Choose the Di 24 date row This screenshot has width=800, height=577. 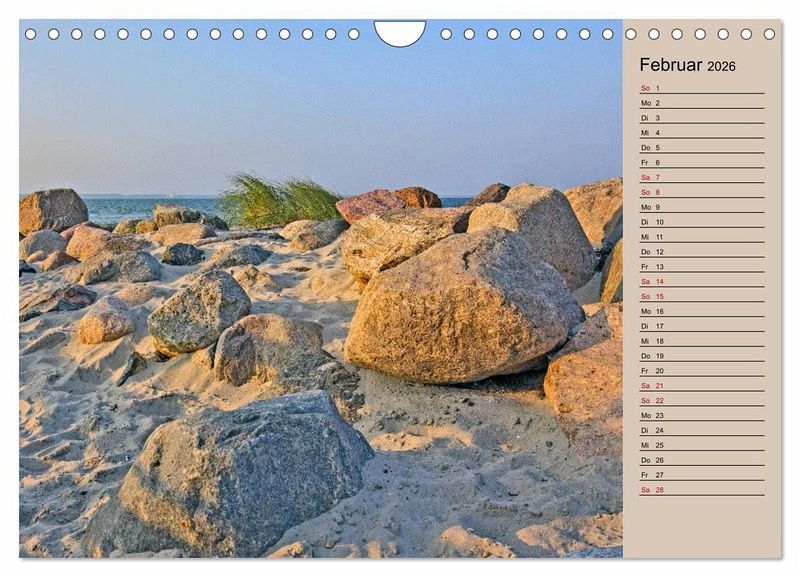[700, 430]
